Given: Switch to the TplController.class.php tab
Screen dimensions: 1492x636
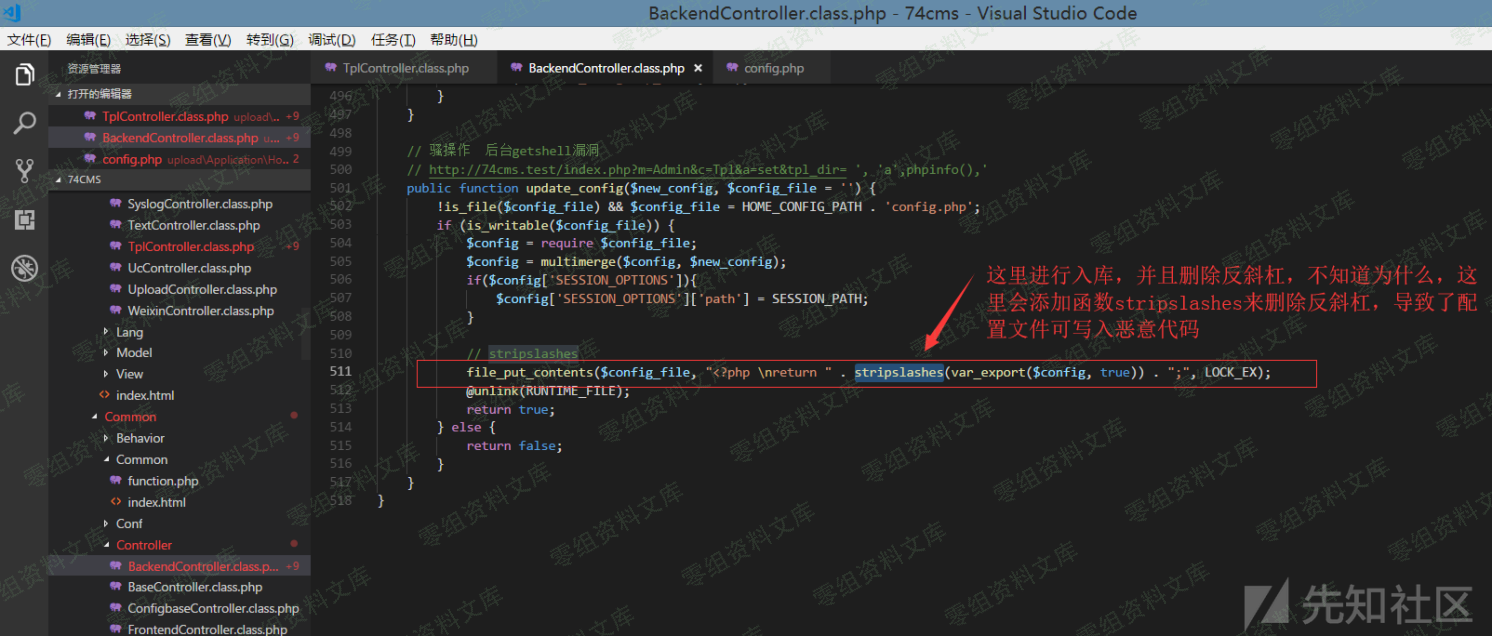Looking at the screenshot, I should coord(404,68).
